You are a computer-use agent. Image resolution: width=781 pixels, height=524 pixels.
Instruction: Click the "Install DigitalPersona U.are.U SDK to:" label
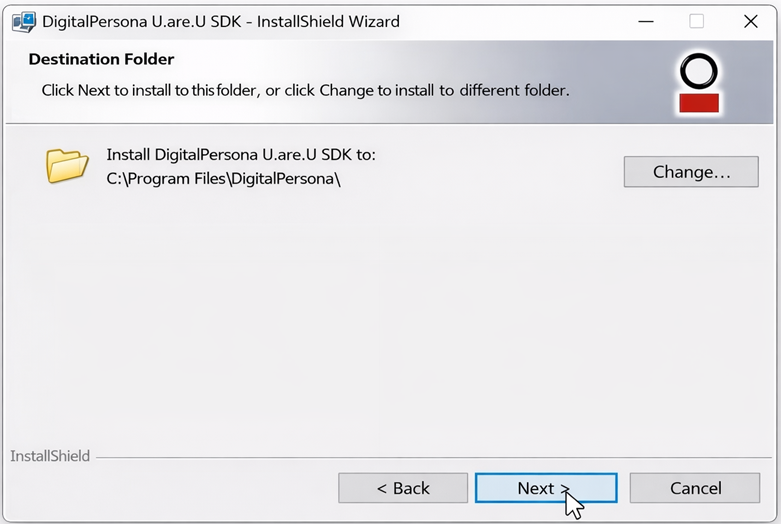[x=240, y=155]
